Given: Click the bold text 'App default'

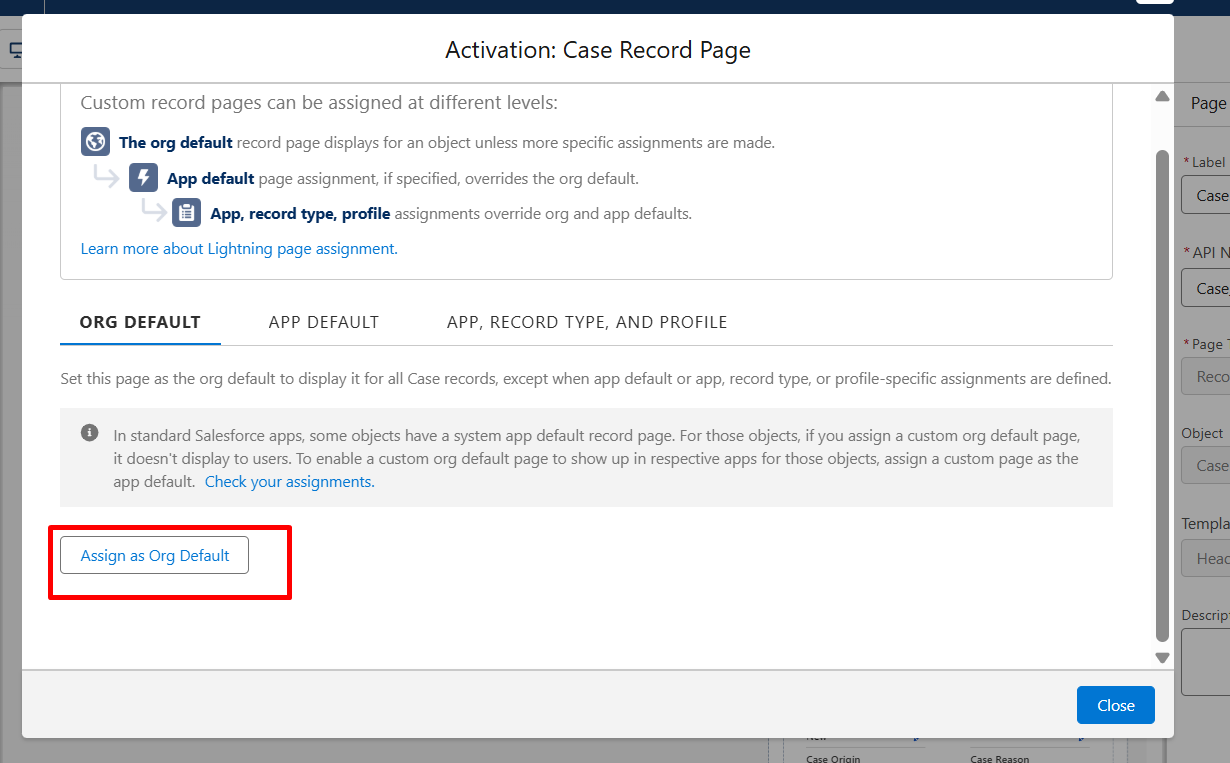Looking at the screenshot, I should tap(211, 179).
